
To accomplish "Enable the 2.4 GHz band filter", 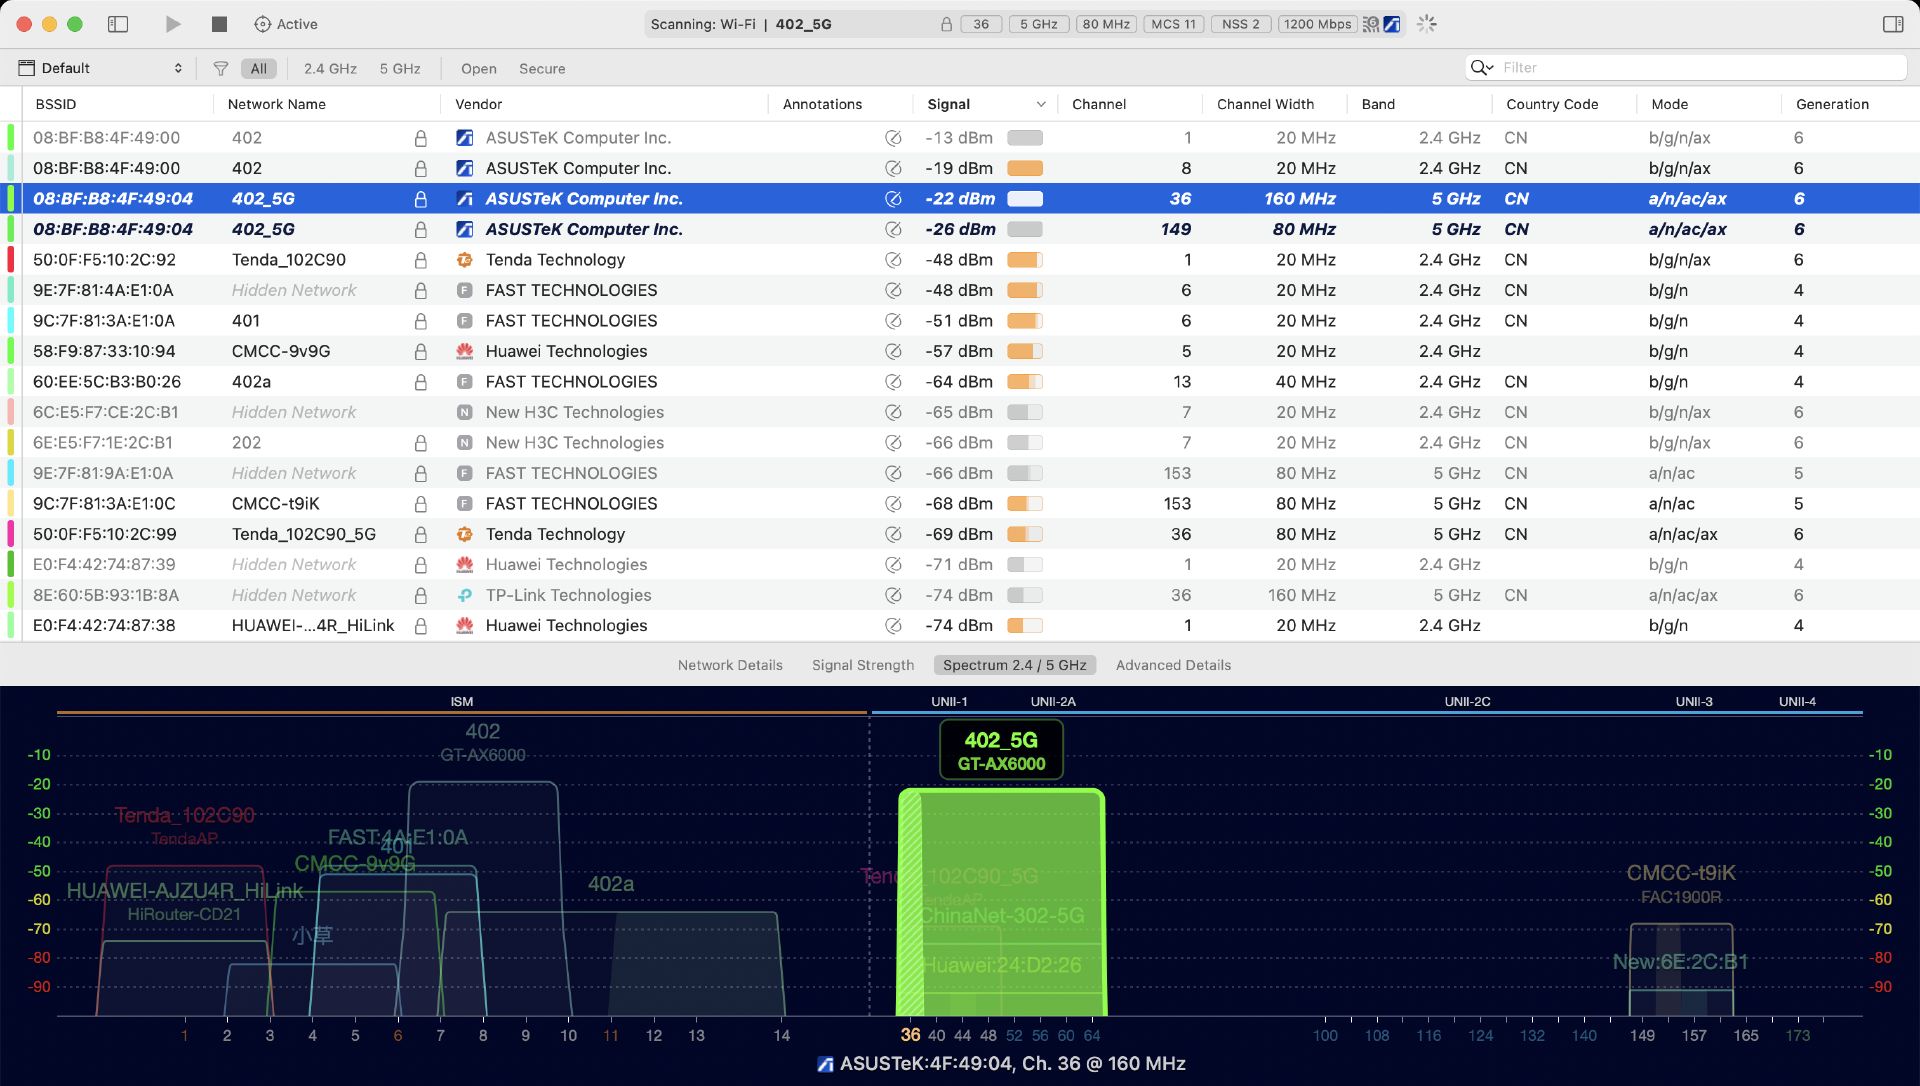I will click(x=330, y=68).
